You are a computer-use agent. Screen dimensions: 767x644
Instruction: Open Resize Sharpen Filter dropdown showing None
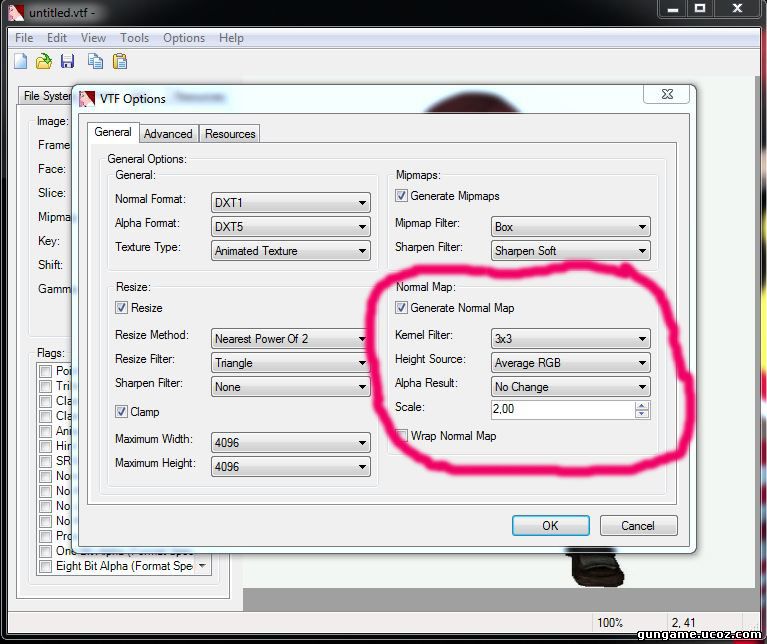pos(291,386)
